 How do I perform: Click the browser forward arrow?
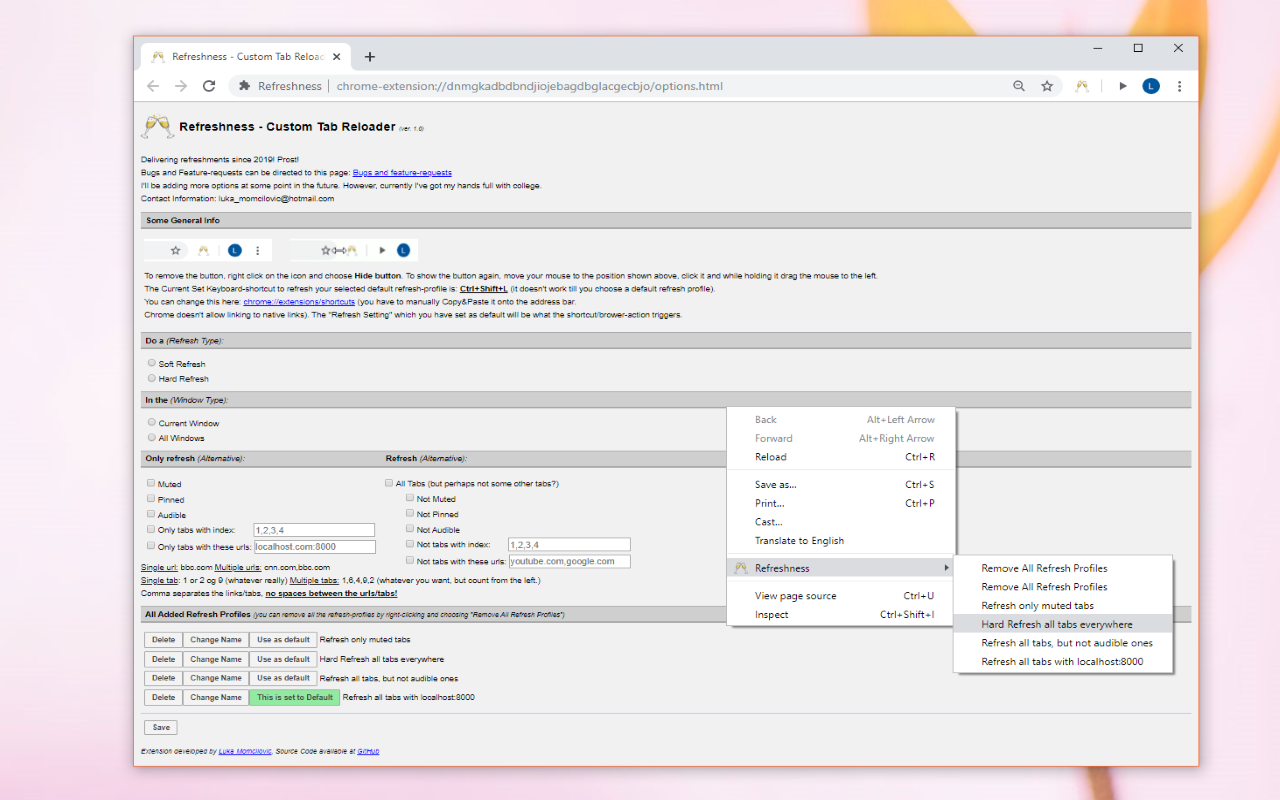click(x=181, y=86)
